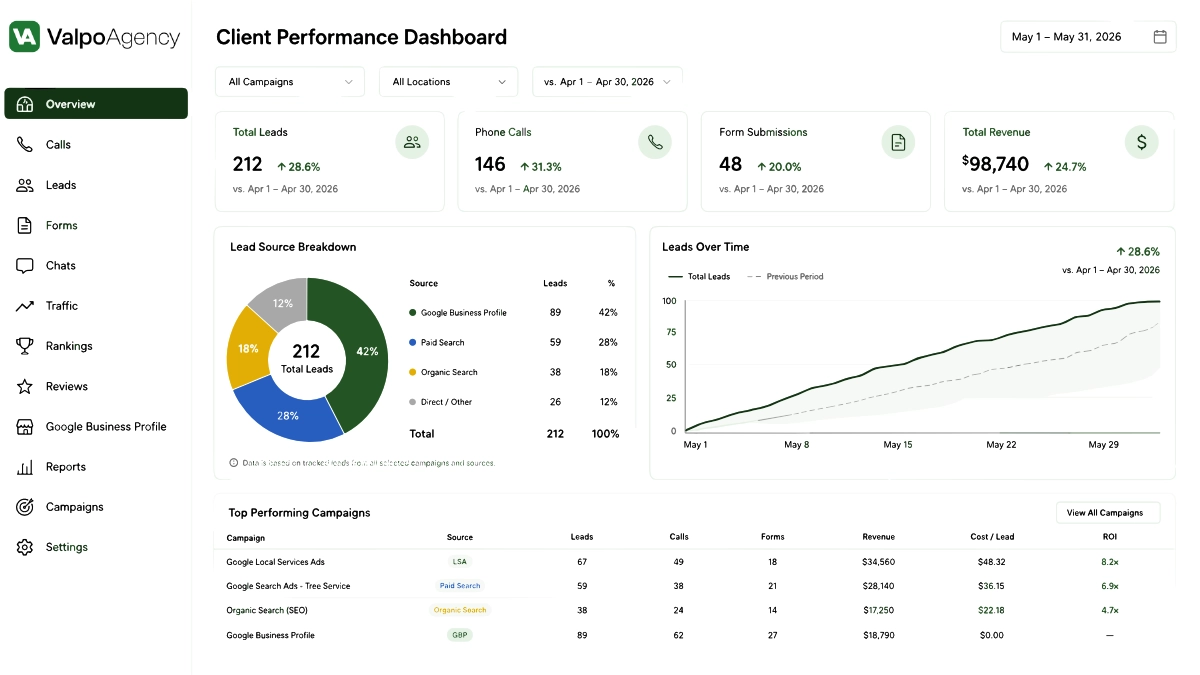Screen dimensions: 1200x675
Task: Click the Reviews star icon in sidebar
Action: (25, 386)
